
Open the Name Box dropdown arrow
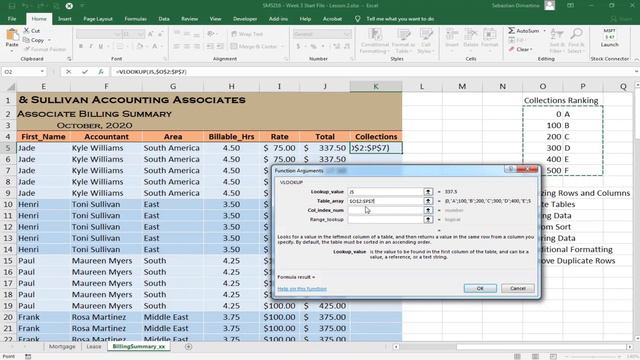click(x=42, y=72)
